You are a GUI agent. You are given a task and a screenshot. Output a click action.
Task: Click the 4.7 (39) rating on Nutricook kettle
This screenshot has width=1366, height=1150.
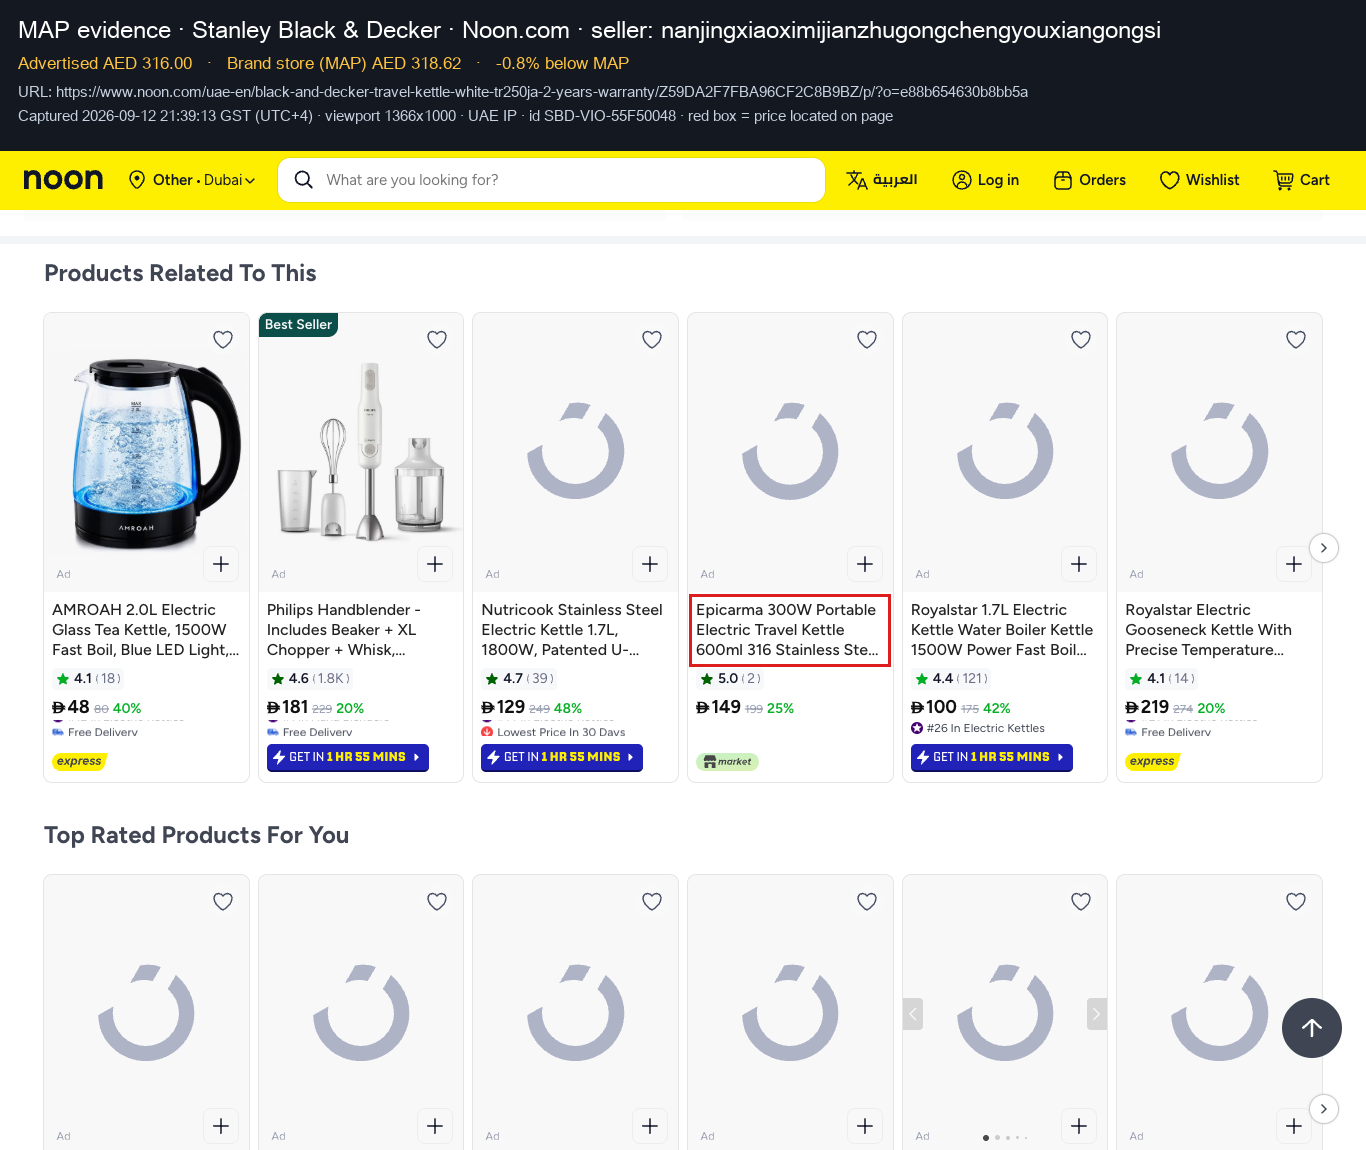pyautogui.click(x=520, y=679)
